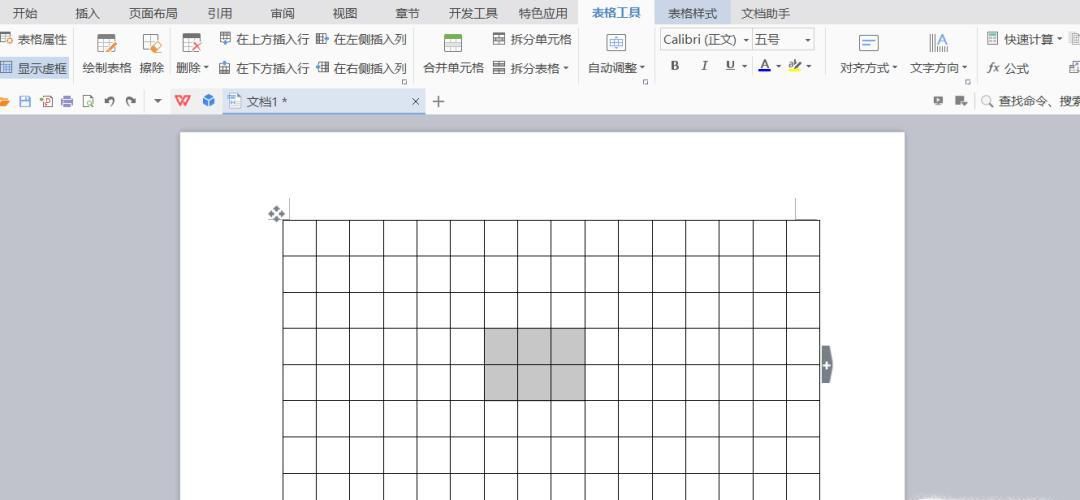1080x500 pixels.
Task: Click the plus handle to add column
Action: pyautogui.click(x=827, y=364)
